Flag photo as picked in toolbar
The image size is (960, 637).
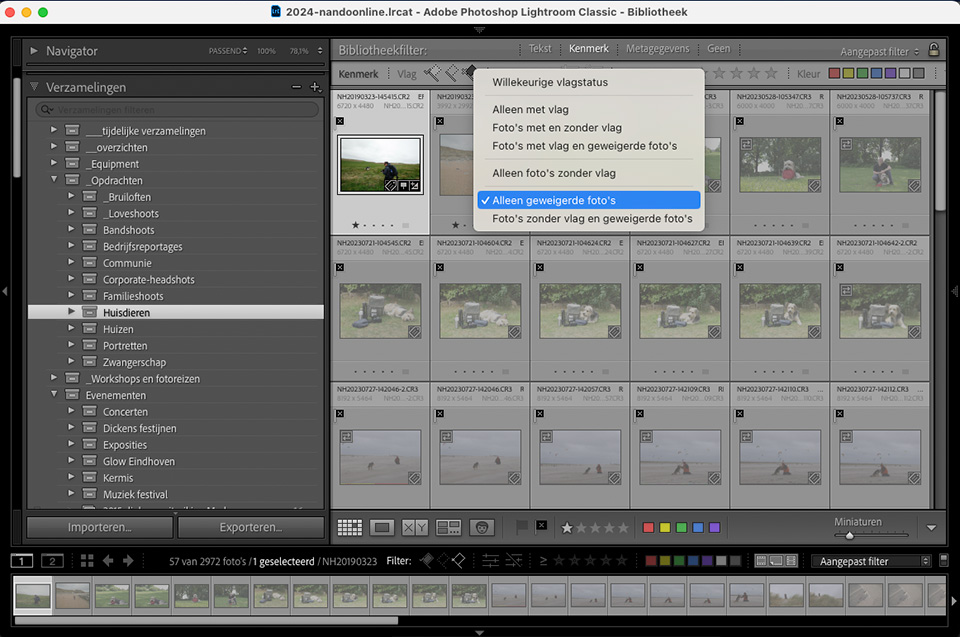521,527
